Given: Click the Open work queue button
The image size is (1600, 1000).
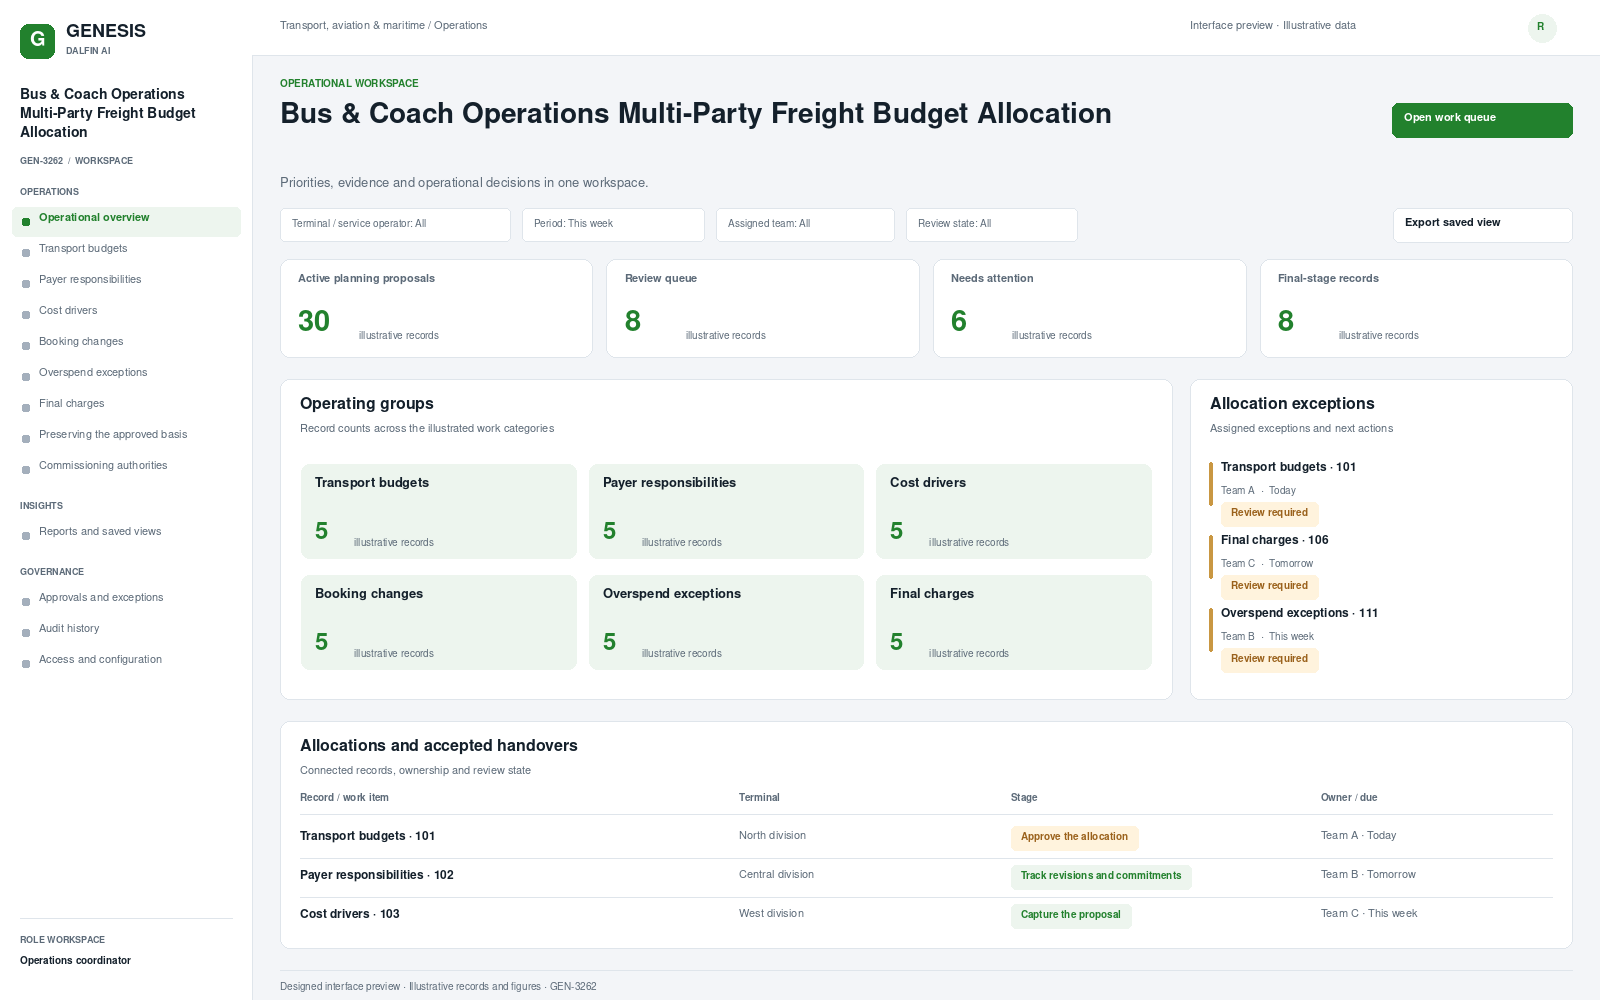Looking at the screenshot, I should (1482, 120).
